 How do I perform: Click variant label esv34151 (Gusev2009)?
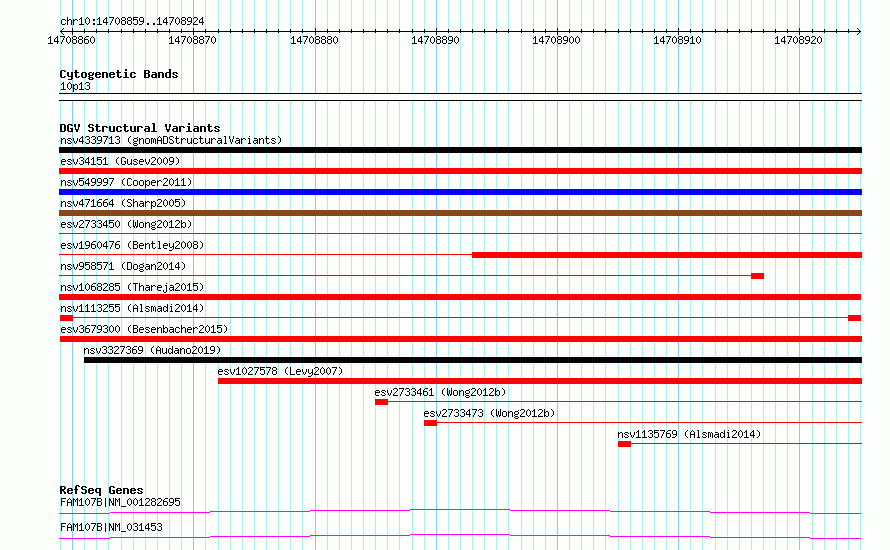click(x=120, y=161)
